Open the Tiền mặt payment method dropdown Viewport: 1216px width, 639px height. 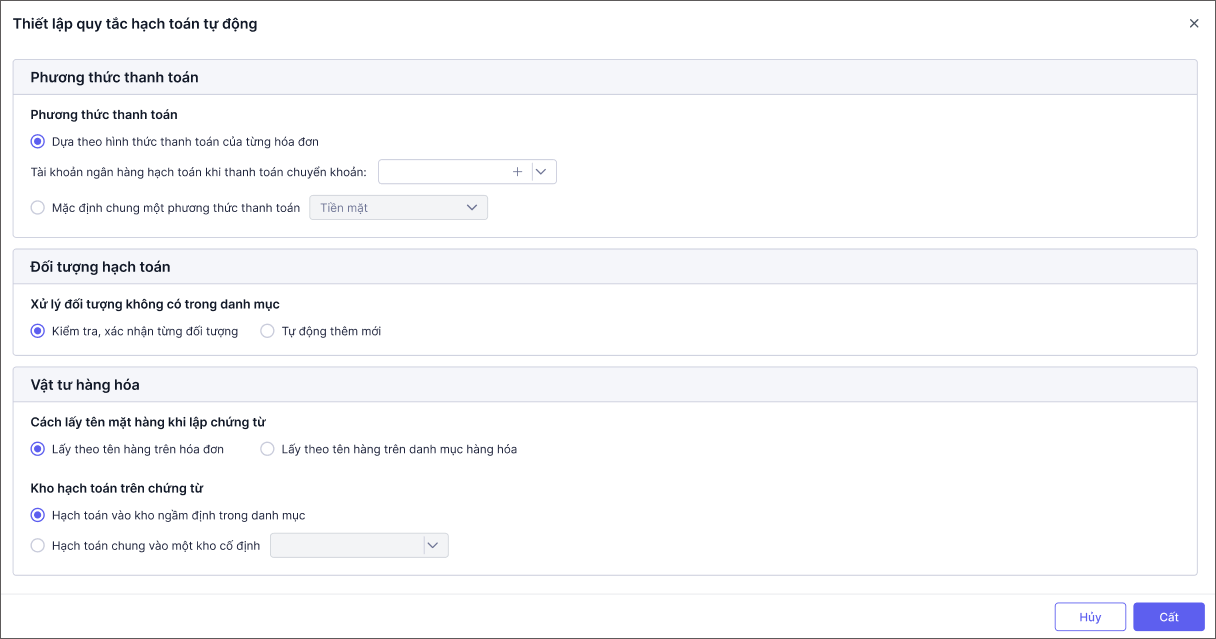tap(398, 208)
